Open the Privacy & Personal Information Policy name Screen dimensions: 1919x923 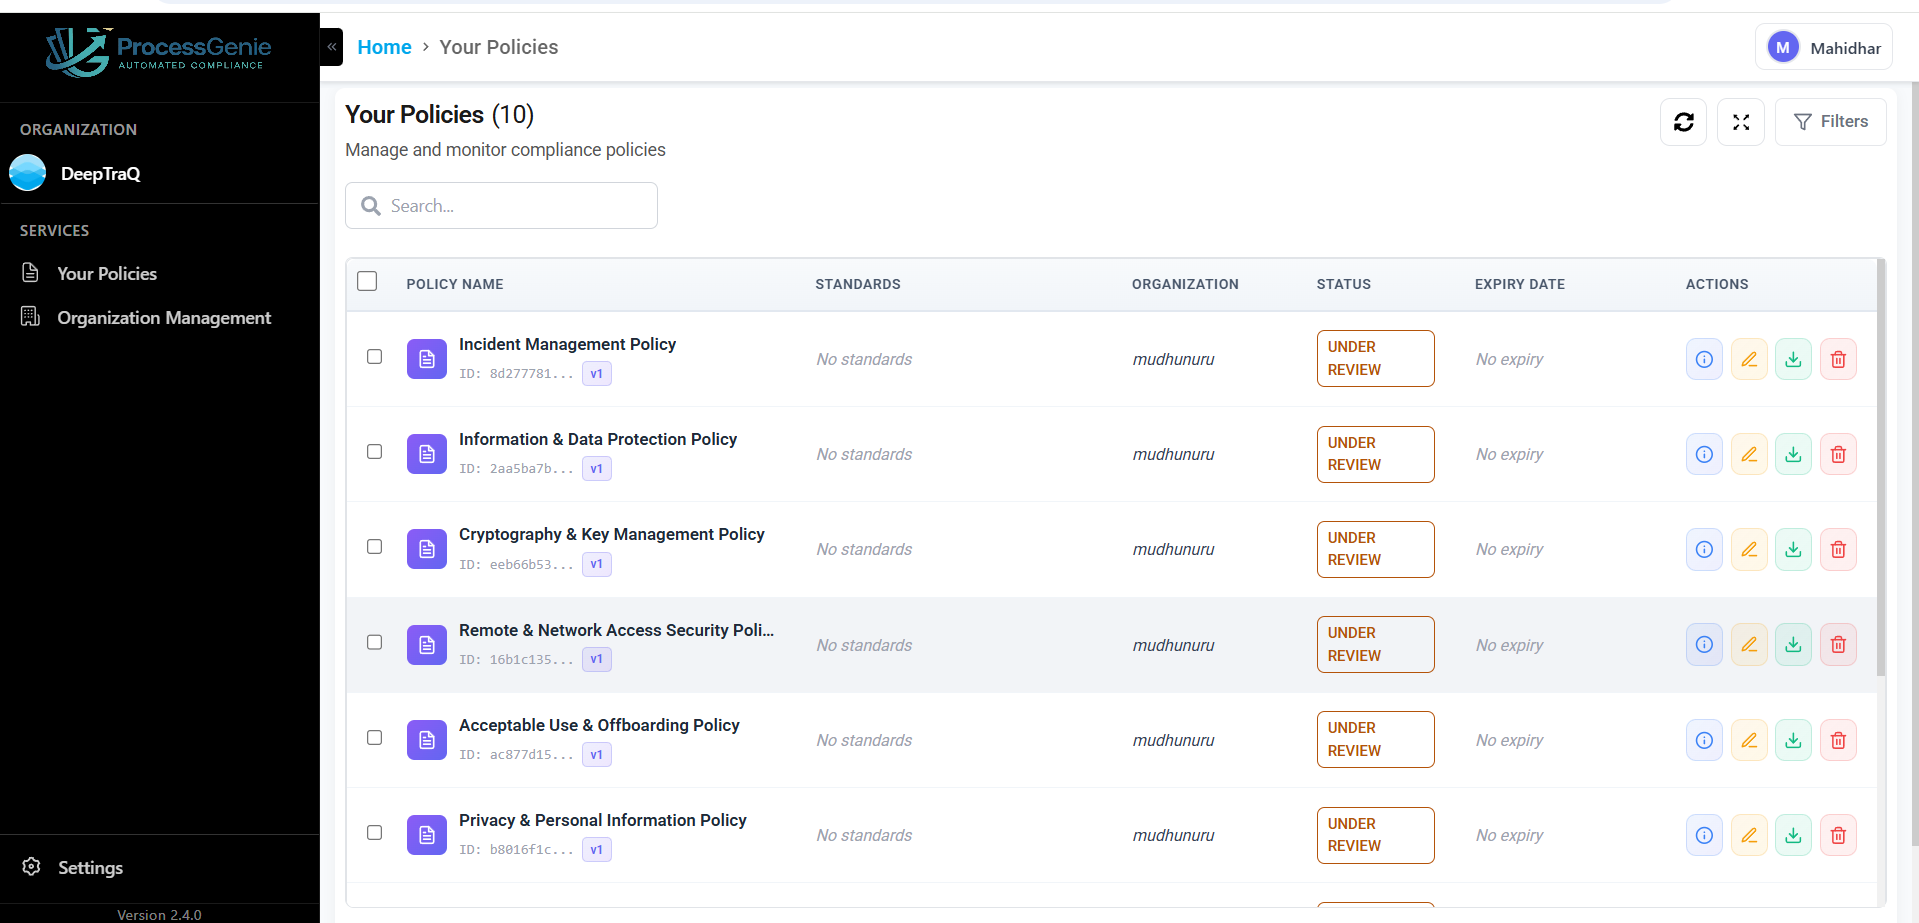(x=602, y=820)
